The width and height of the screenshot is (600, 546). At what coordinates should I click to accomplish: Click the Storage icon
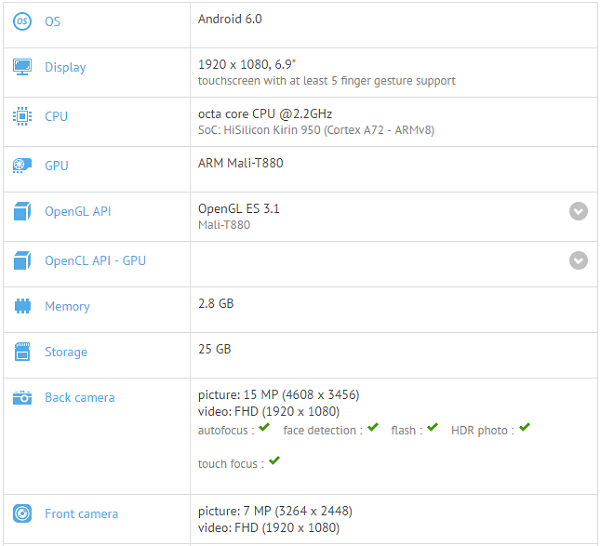tap(22, 352)
